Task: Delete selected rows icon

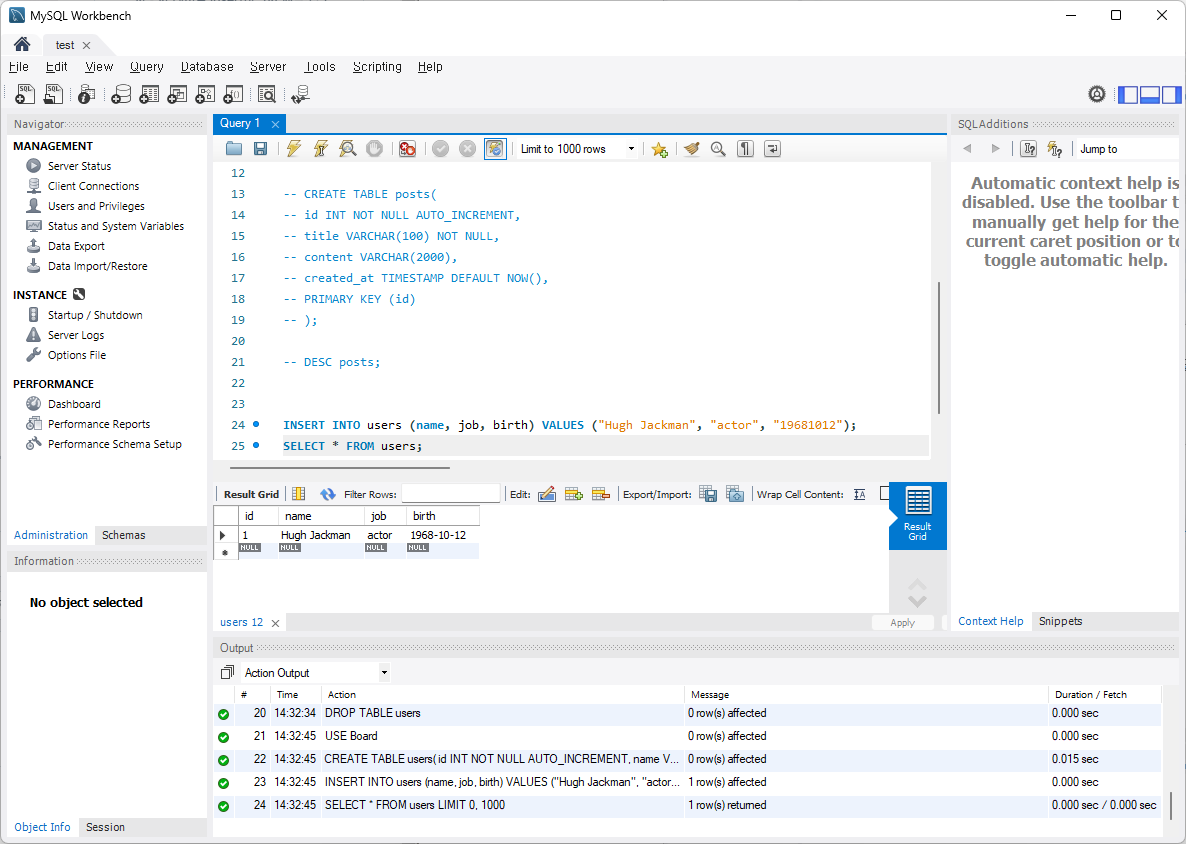Action: coord(601,494)
